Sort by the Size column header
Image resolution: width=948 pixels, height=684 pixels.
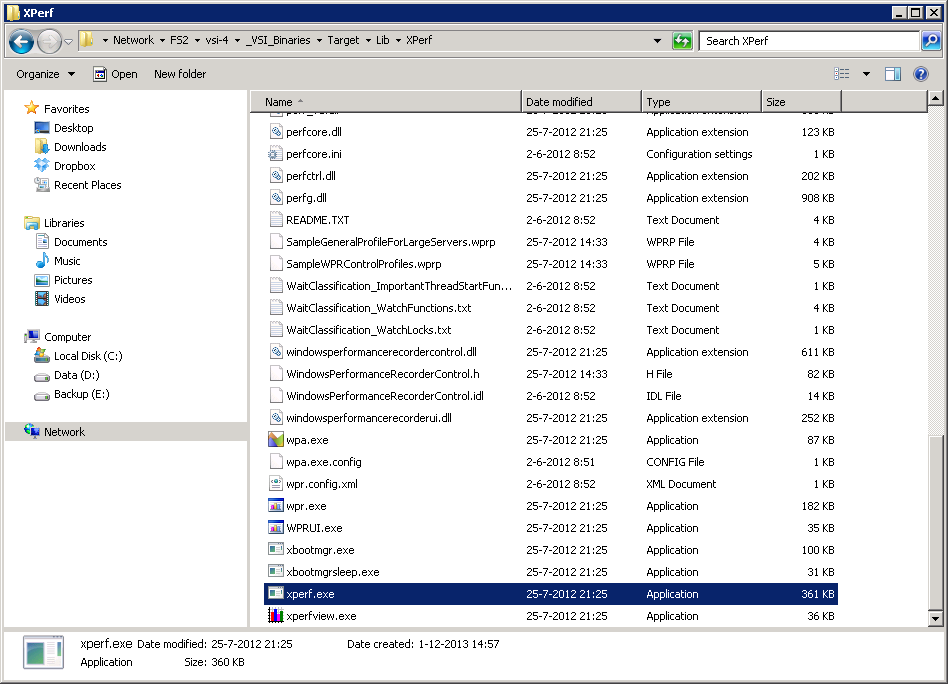[801, 102]
